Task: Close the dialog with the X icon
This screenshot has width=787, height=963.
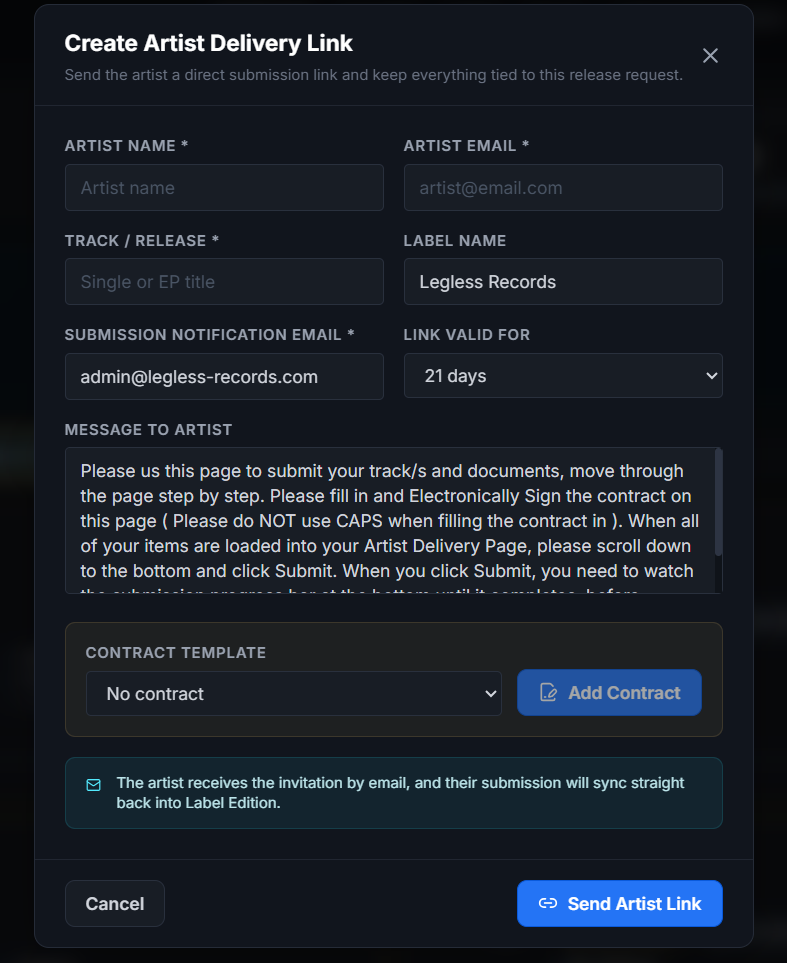Action: pyautogui.click(x=710, y=56)
